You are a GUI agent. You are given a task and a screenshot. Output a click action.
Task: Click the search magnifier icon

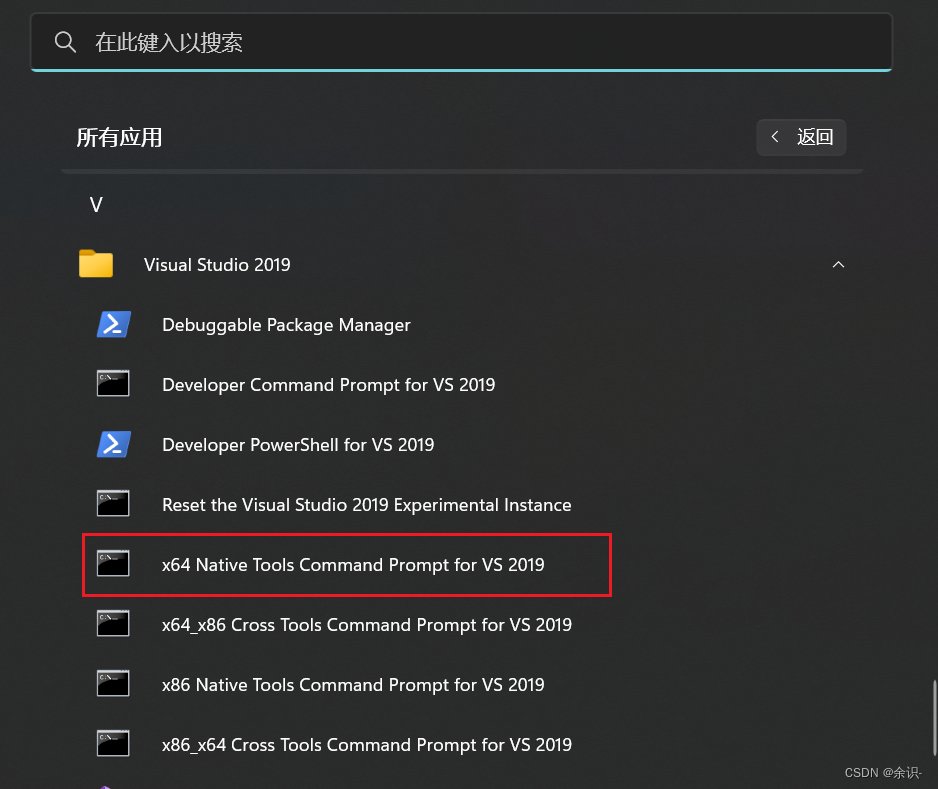click(65, 42)
